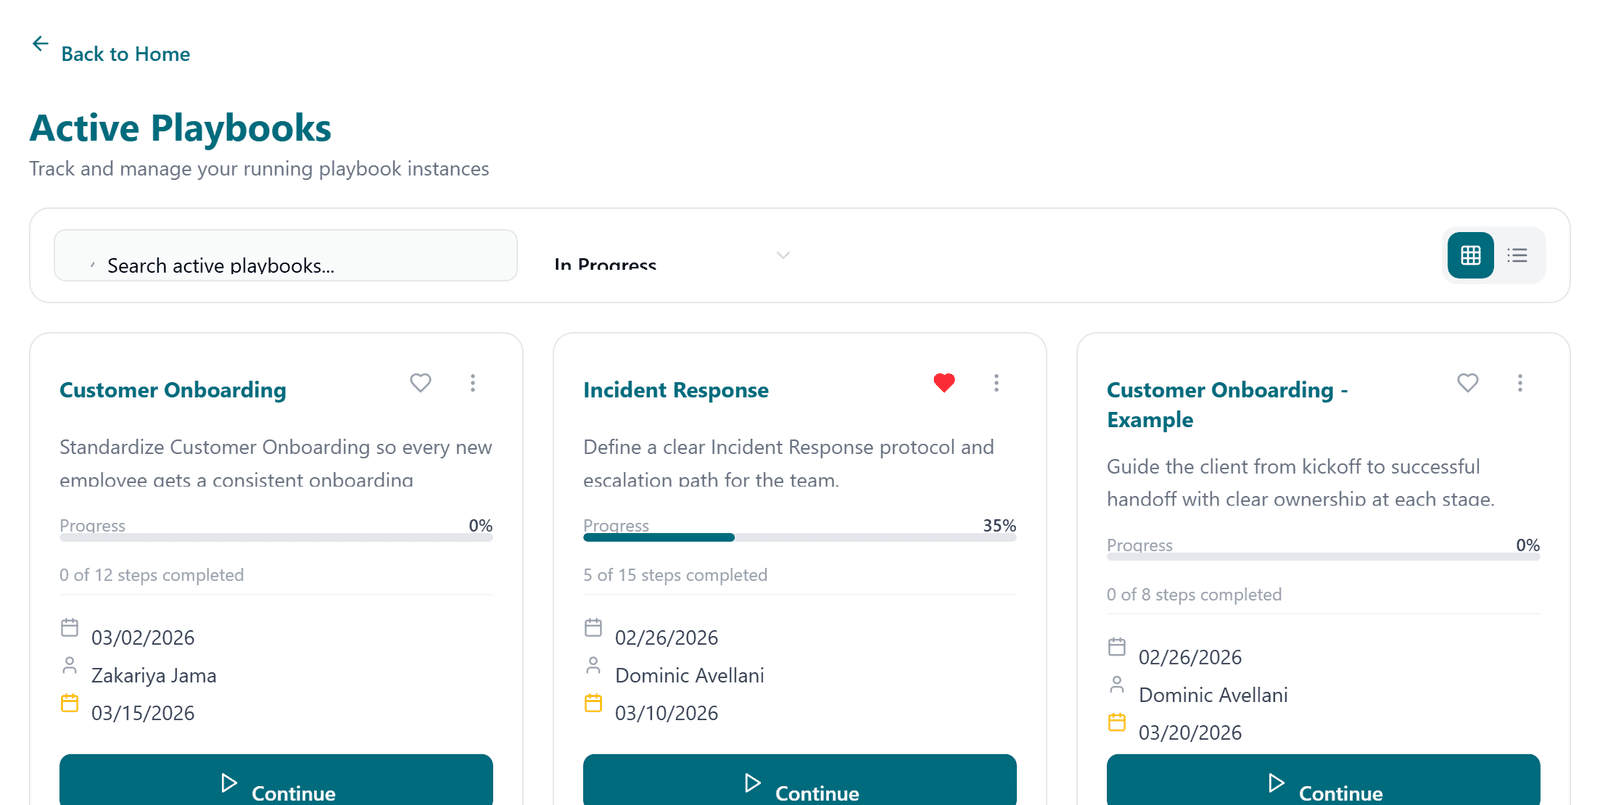
Task: Click the start date 03/02/2026
Action: tap(143, 638)
